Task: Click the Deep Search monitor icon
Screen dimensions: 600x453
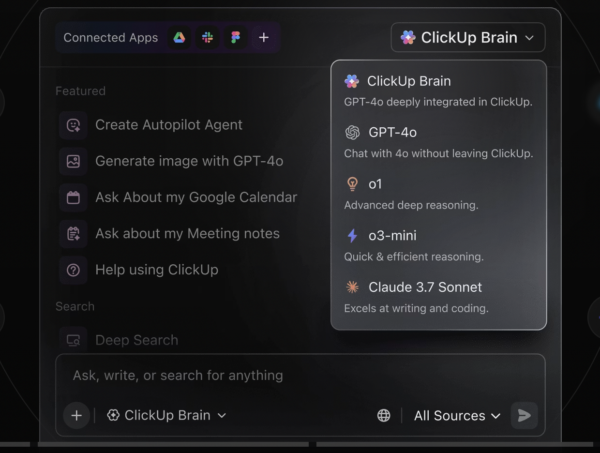Action: click(73, 340)
